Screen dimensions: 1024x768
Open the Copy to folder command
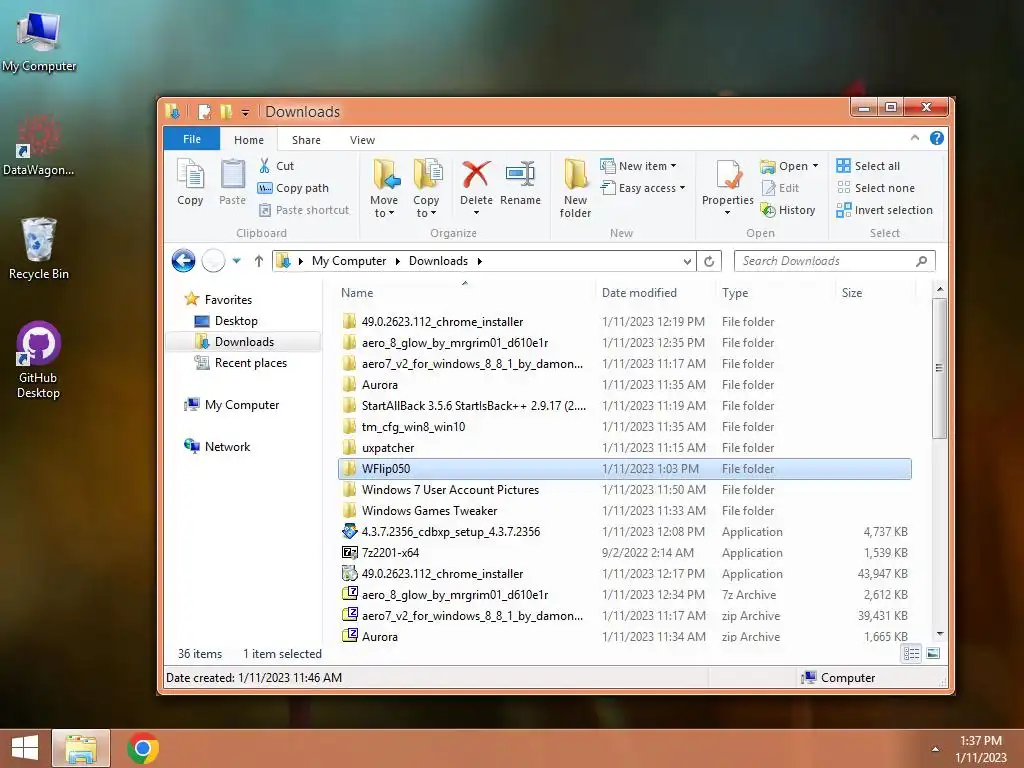[x=426, y=187]
